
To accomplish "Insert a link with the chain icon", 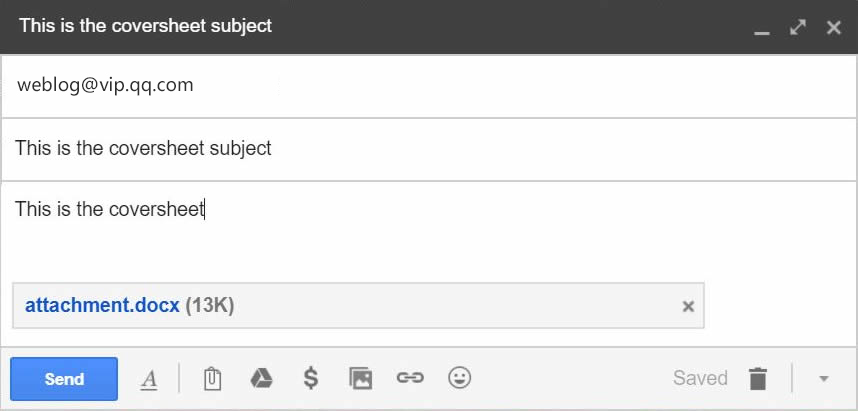I will [409, 378].
